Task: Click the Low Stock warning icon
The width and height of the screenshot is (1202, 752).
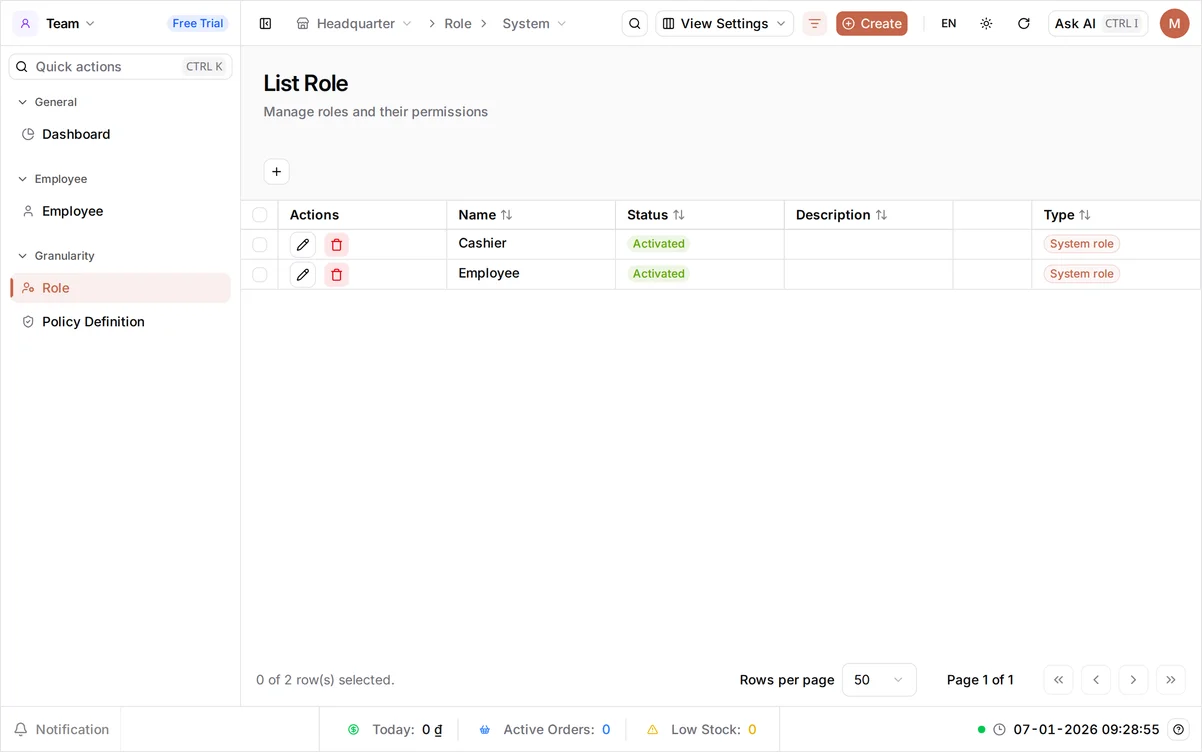Action: click(x=653, y=730)
